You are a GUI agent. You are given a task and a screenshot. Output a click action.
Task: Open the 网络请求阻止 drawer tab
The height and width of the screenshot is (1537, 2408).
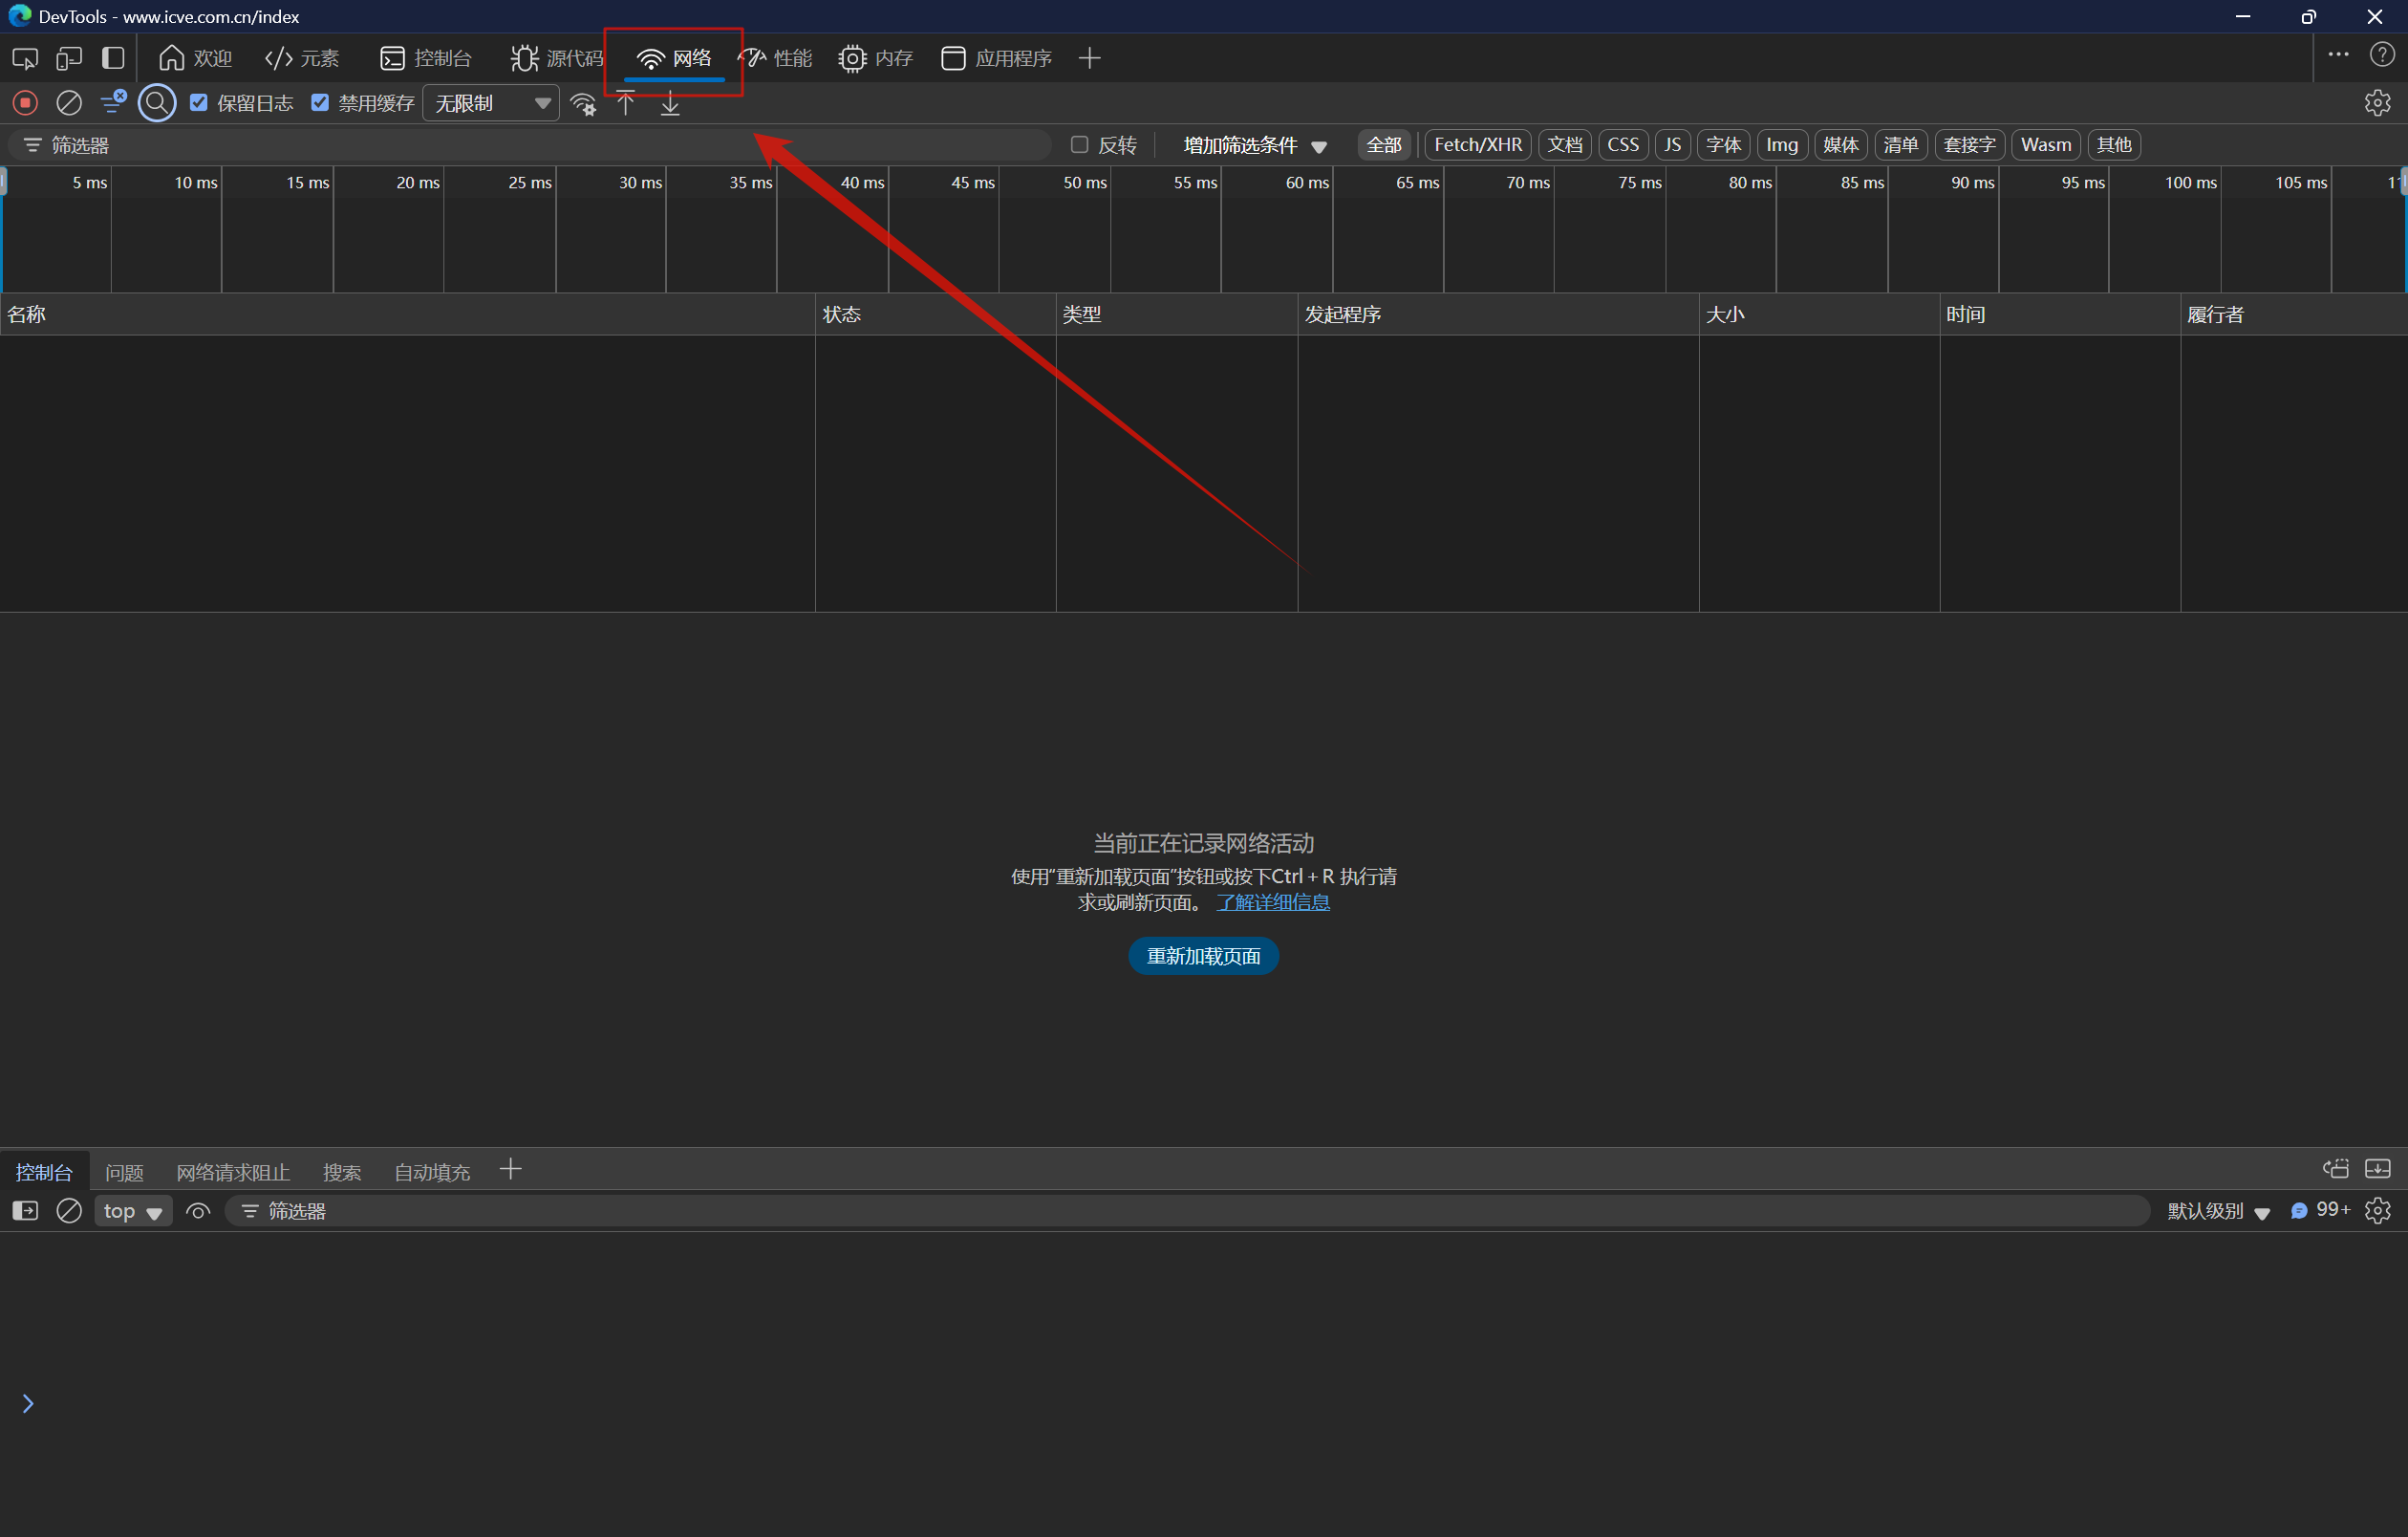point(232,1171)
